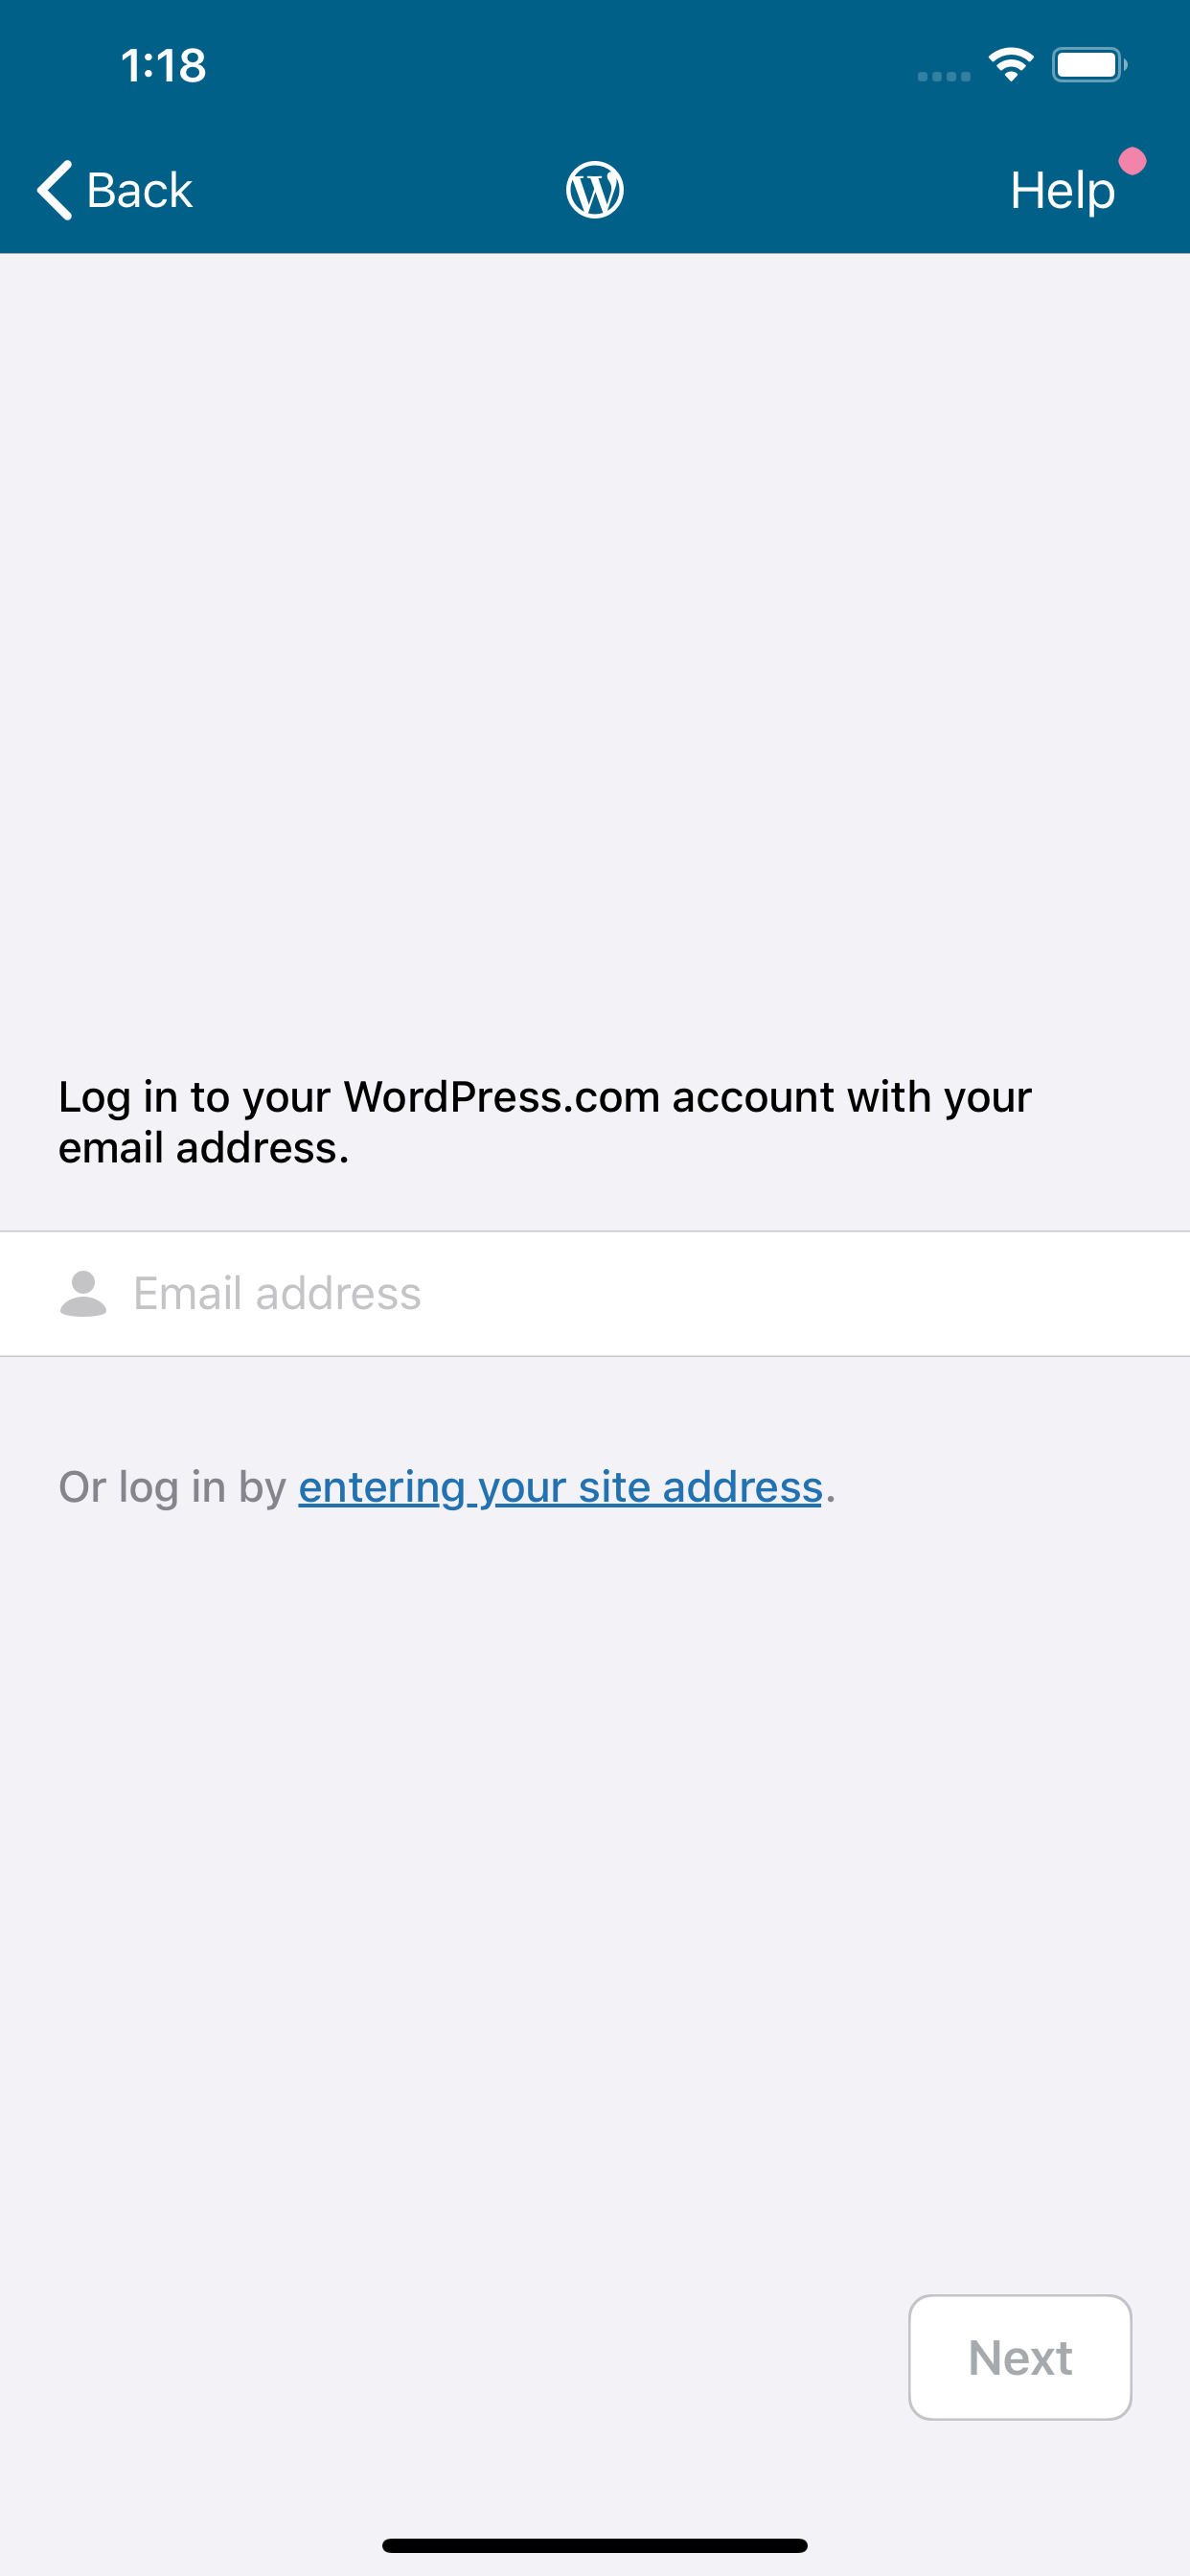
Task: Click the word 'email address.' in instructions
Action: coord(204,1148)
